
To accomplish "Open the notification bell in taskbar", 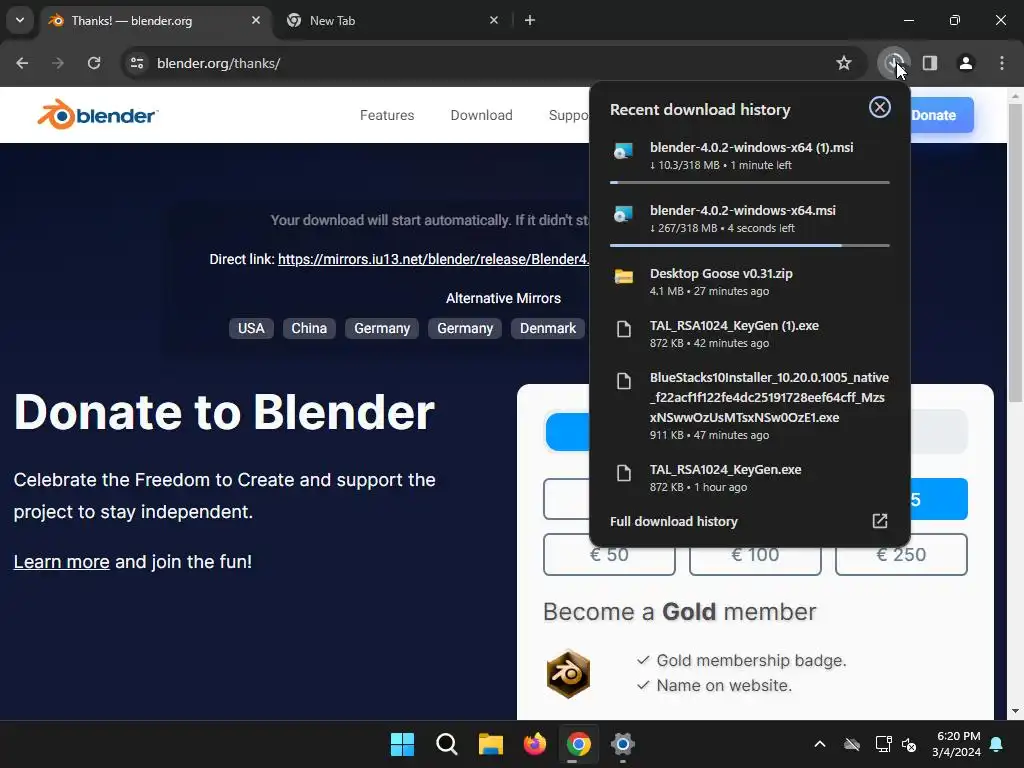I will (x=997, y=744).
